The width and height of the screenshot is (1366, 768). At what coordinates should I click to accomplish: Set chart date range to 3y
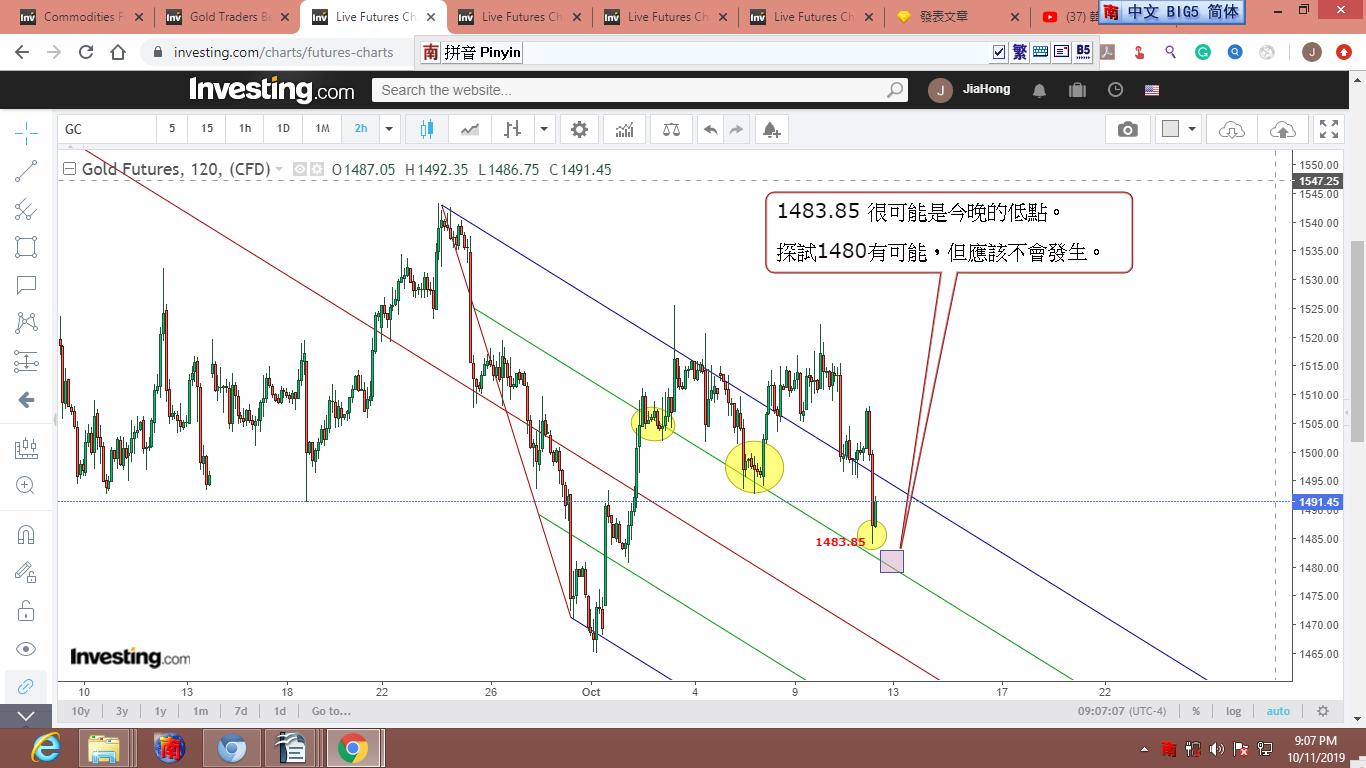click(122, 711)
